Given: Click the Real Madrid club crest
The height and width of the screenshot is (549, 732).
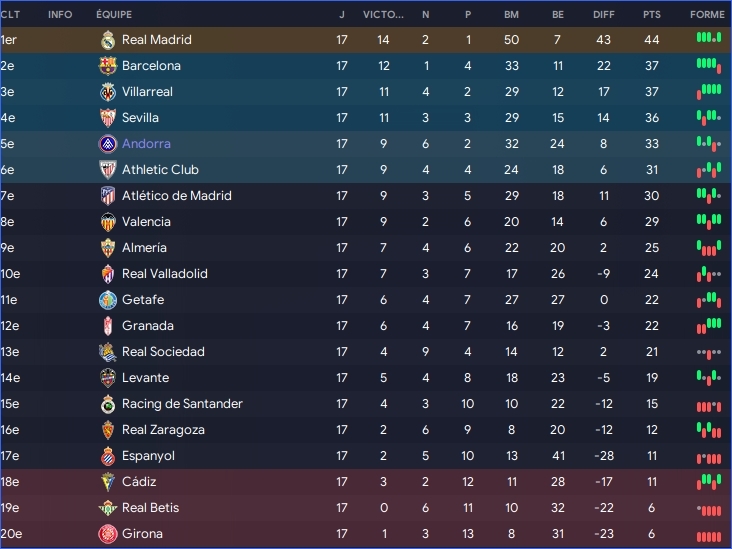Looking at the screenshot, I should [108, 40].
